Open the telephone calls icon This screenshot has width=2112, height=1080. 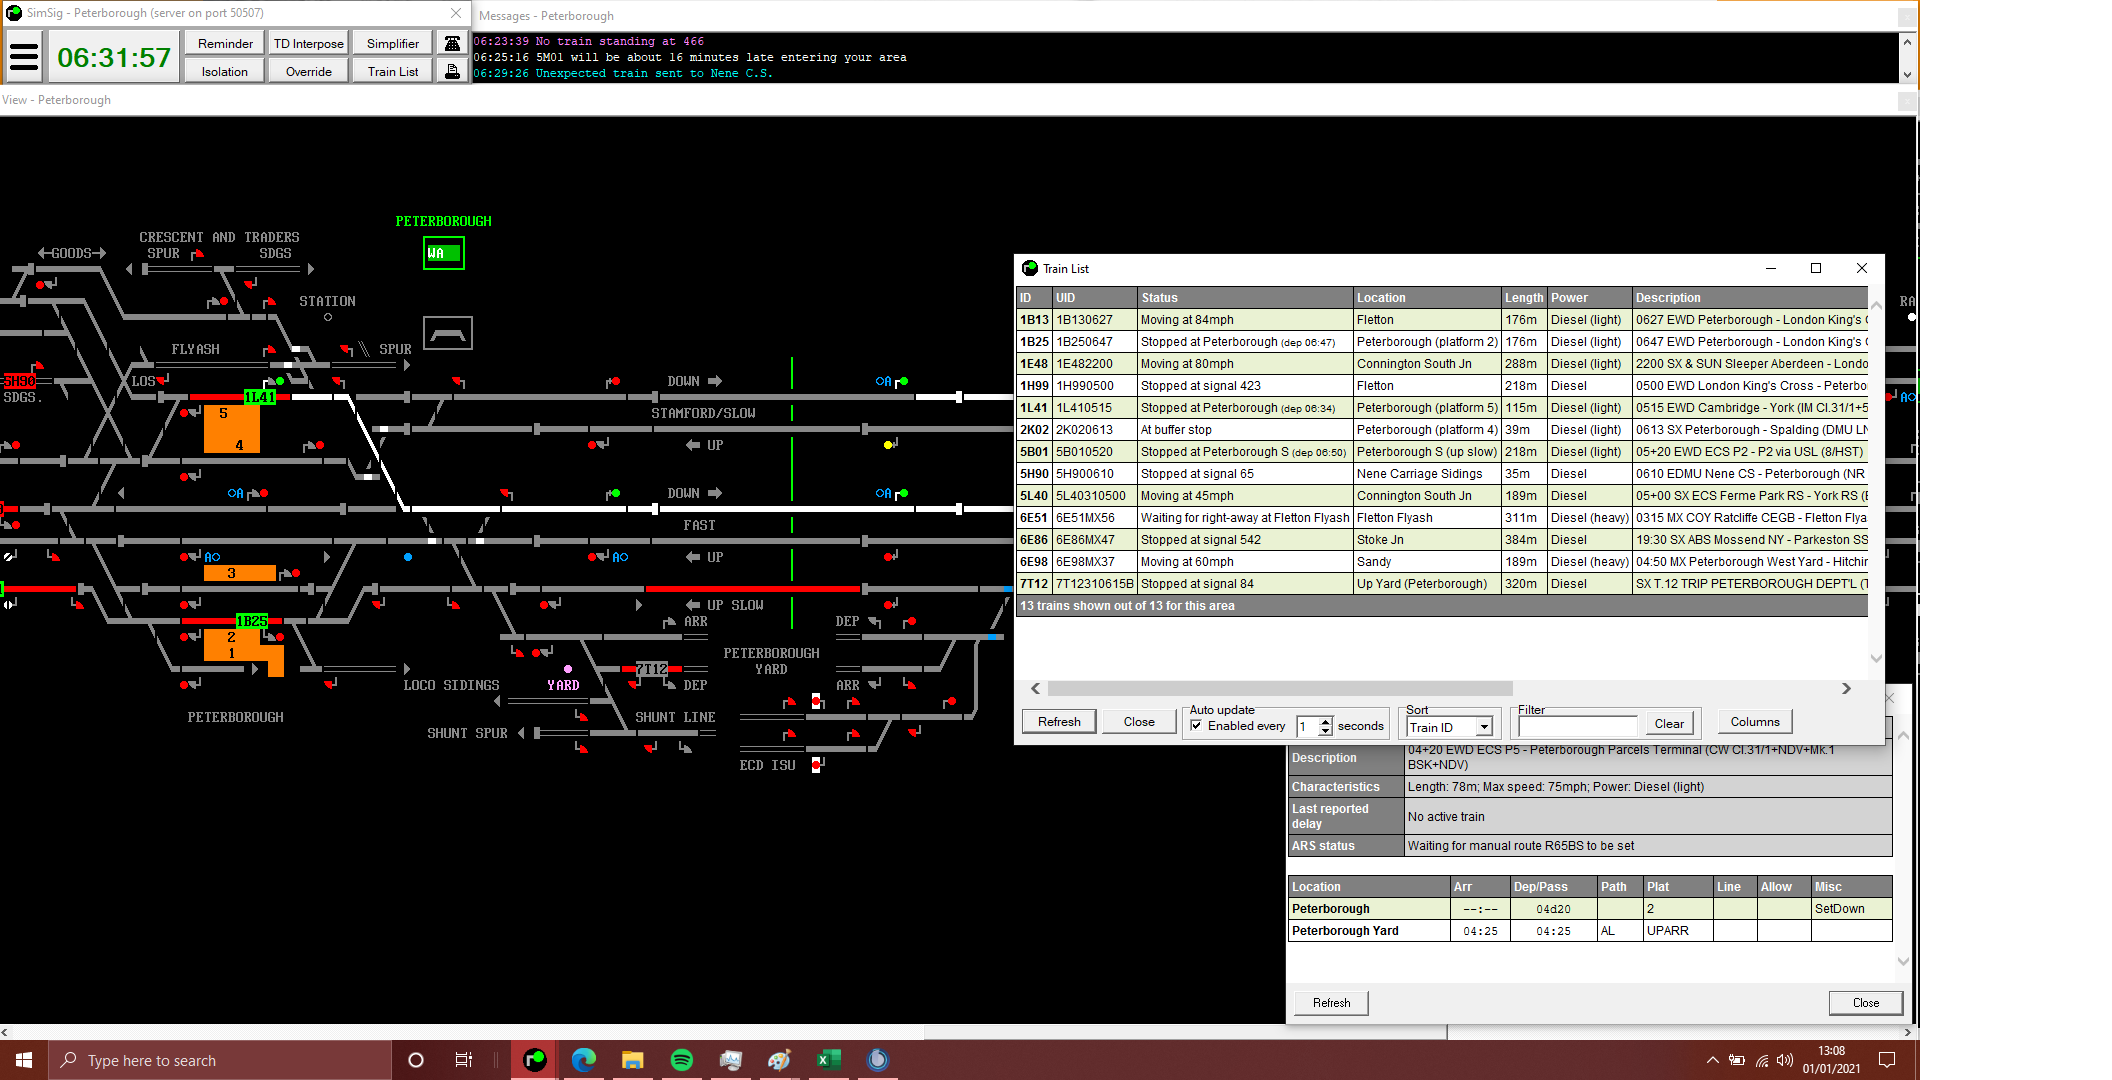tap(453, 43)
